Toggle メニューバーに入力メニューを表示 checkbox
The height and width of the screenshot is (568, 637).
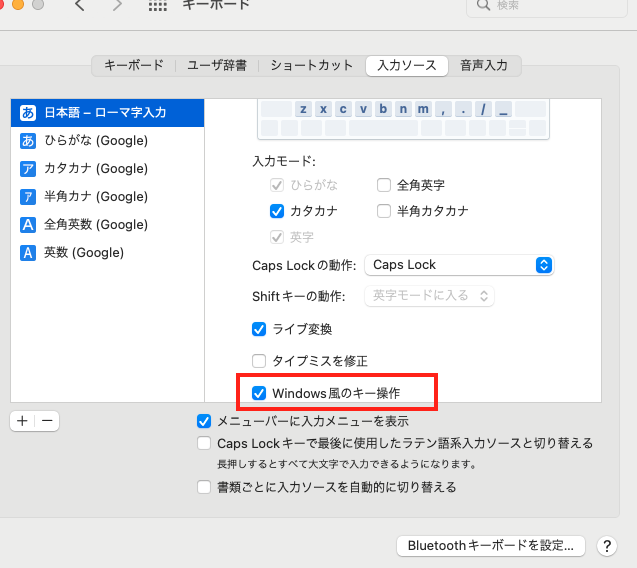pos(204,421)
